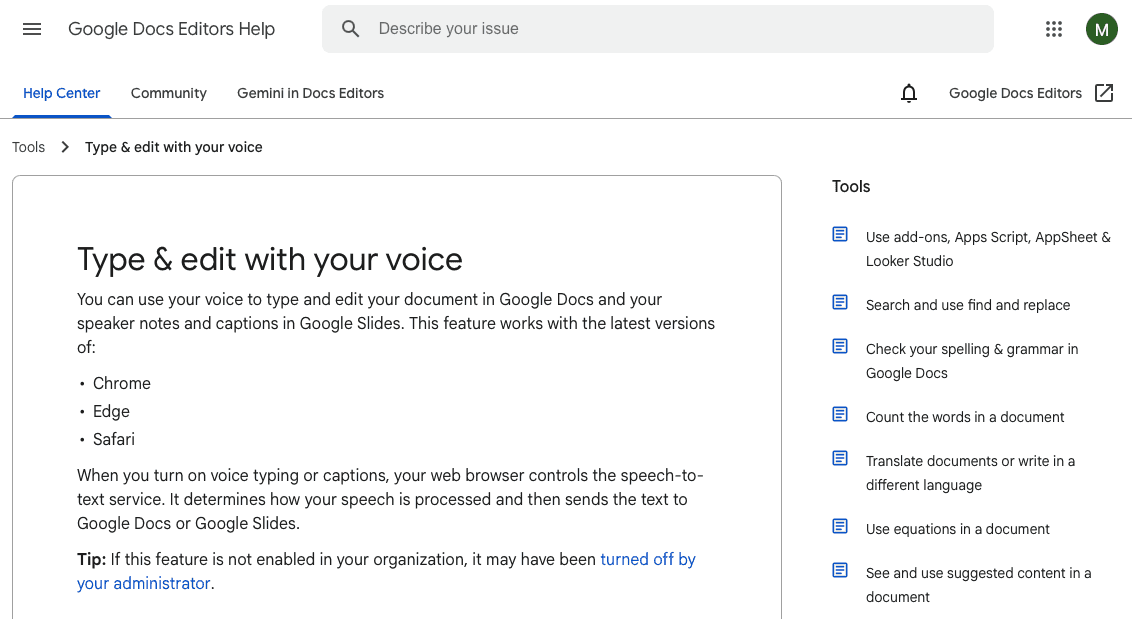1132x619 pixels.
Task: Click the profile avatar circle
Action: (1101, 29)
